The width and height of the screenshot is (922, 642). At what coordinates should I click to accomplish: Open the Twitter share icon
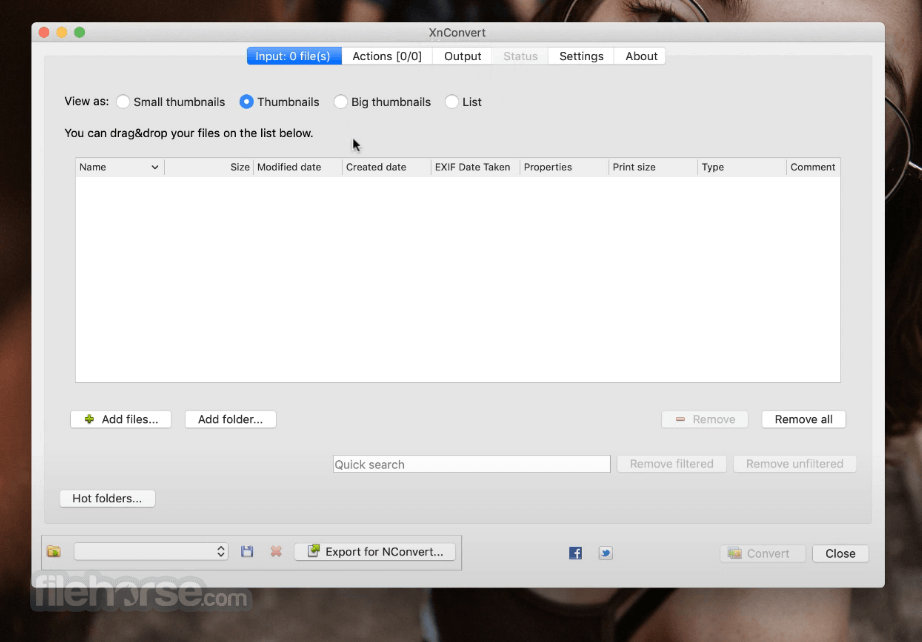tap(606, 553)
